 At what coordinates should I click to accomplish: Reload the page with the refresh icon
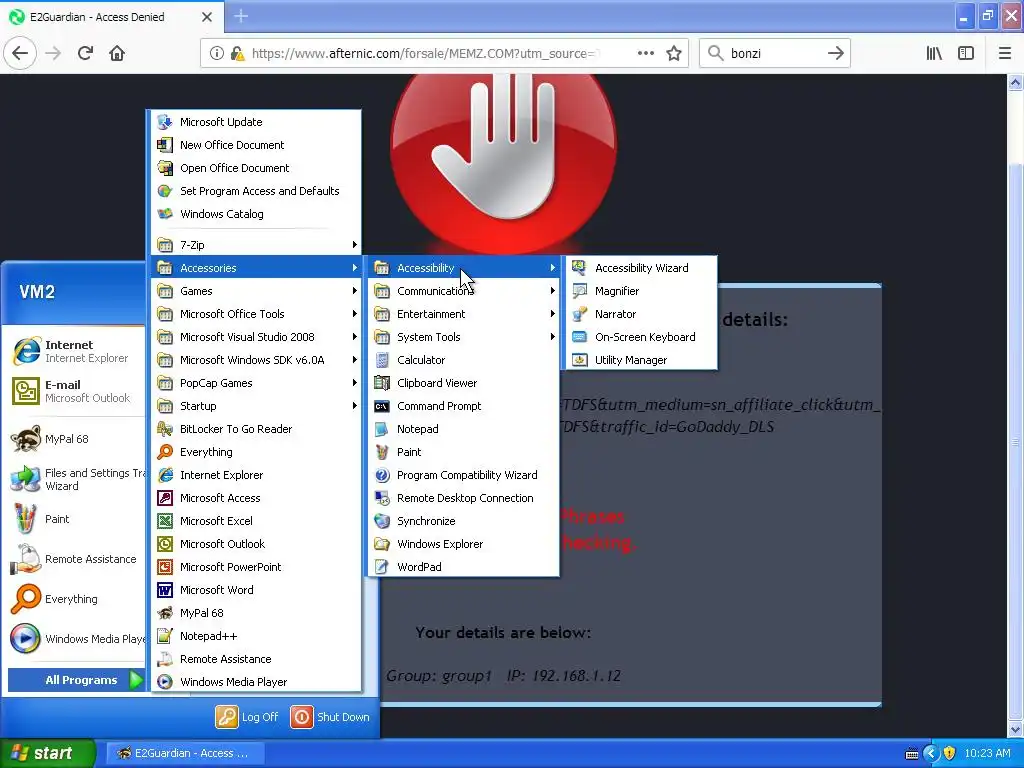(85, 53)
